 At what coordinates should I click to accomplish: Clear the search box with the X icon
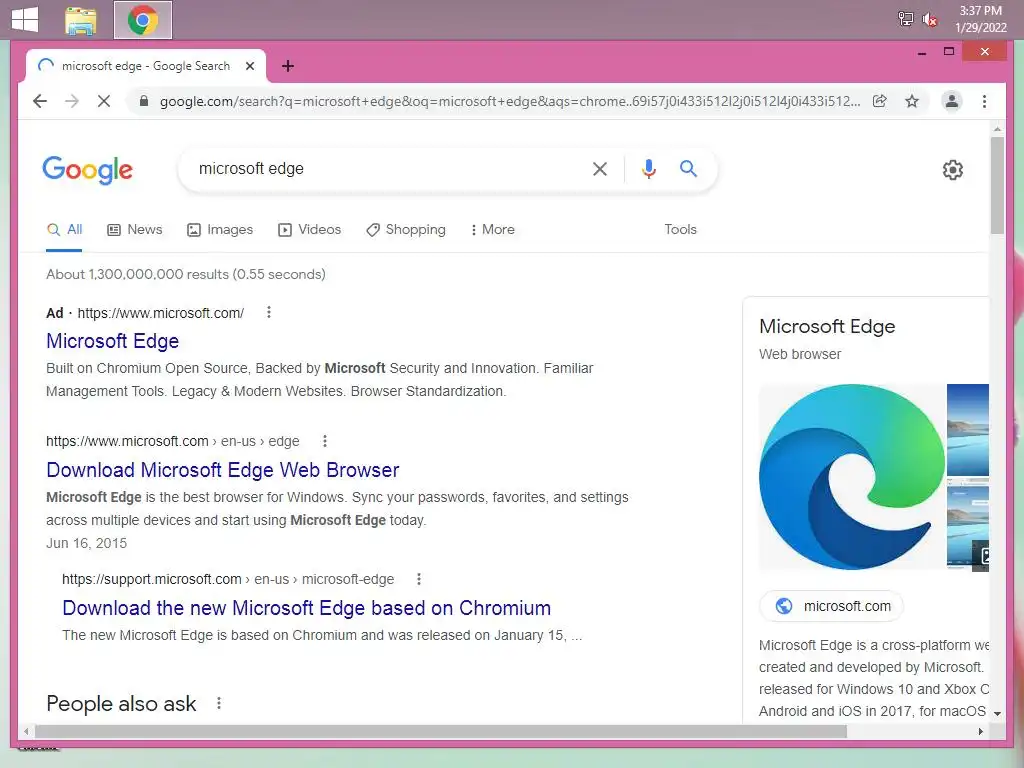[x=600, y=169]
